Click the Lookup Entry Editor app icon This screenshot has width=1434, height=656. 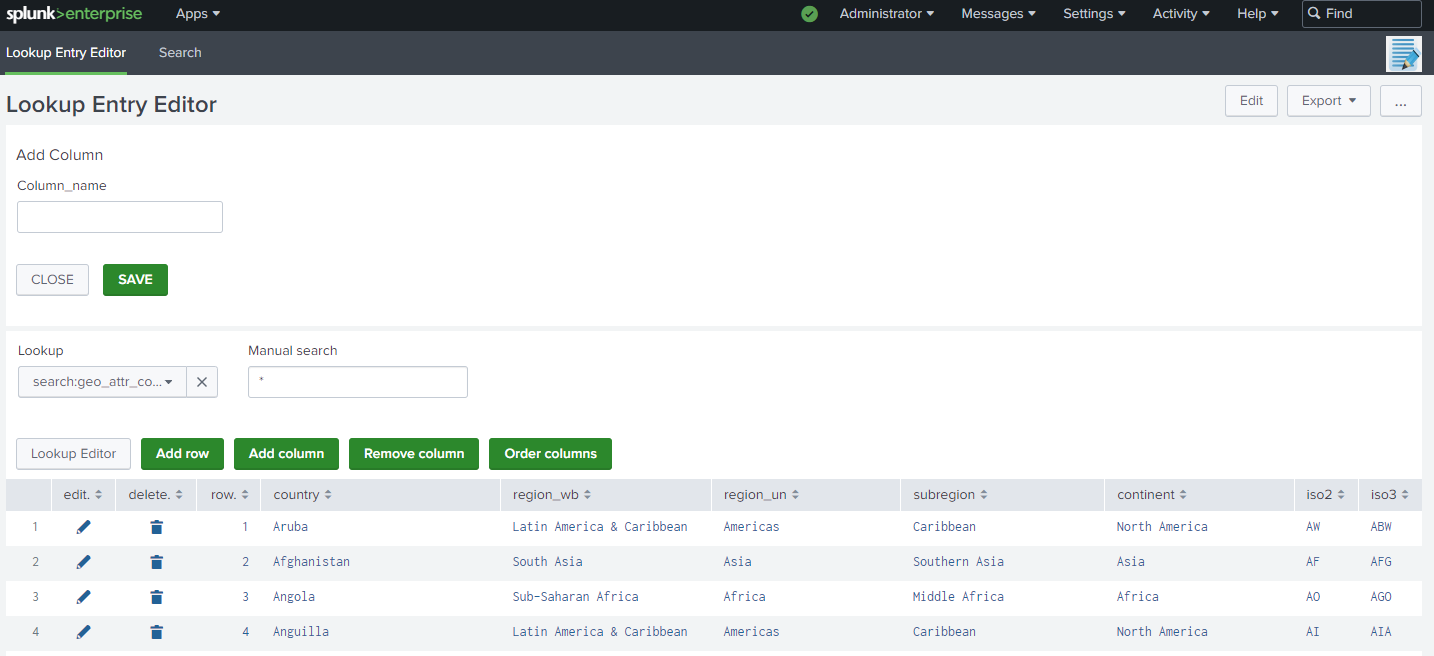click(x=1404, y=53)
